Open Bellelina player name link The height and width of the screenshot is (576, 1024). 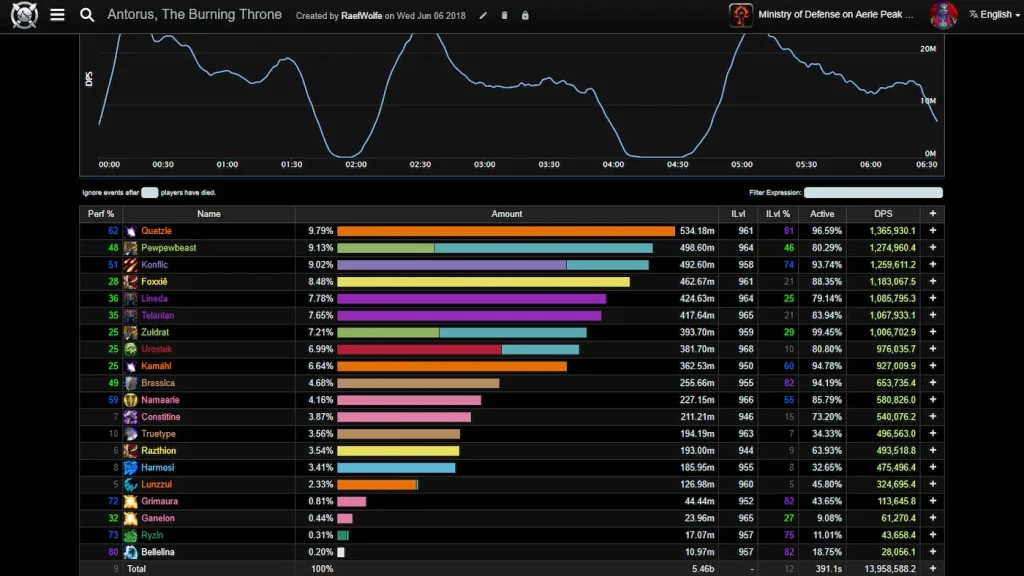(157, 552)
